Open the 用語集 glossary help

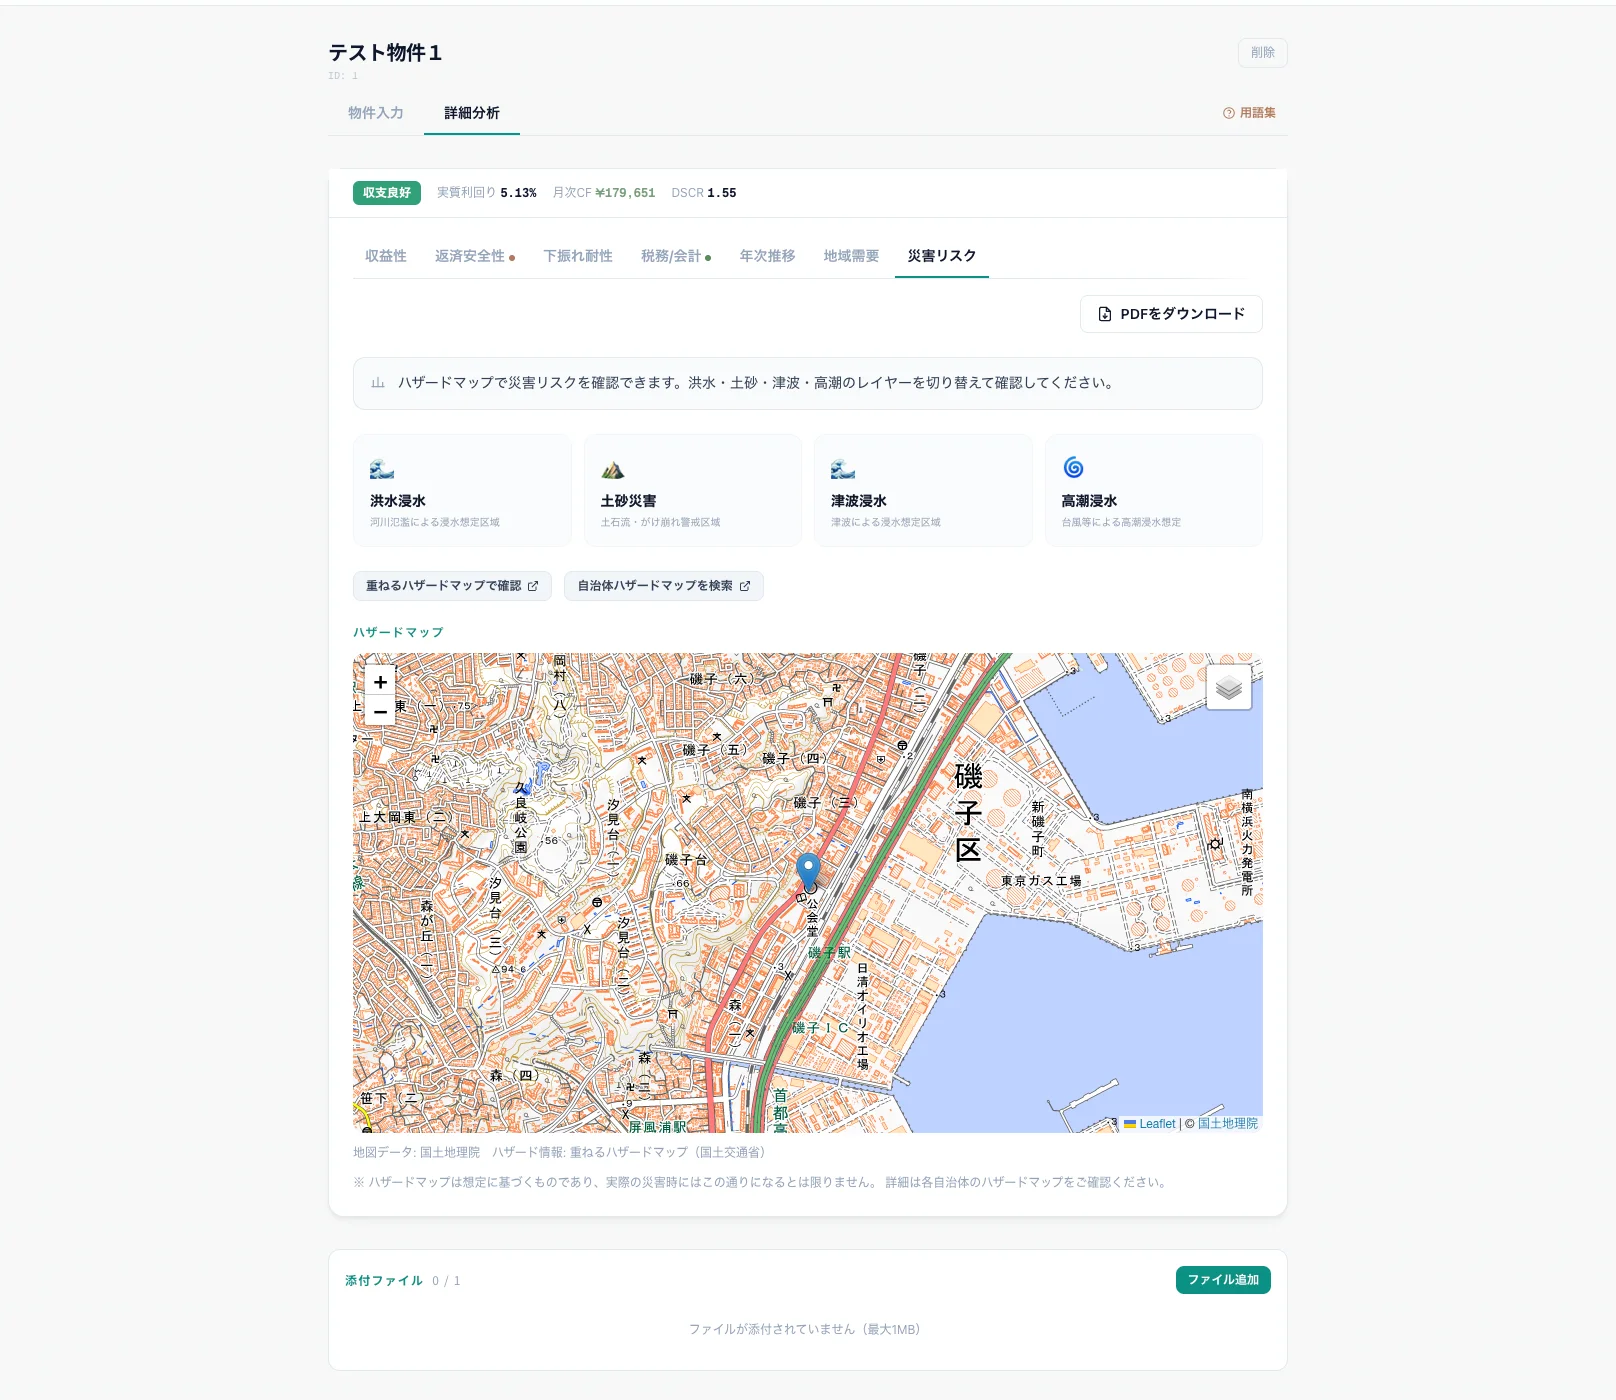click(x=1249, y=113)
